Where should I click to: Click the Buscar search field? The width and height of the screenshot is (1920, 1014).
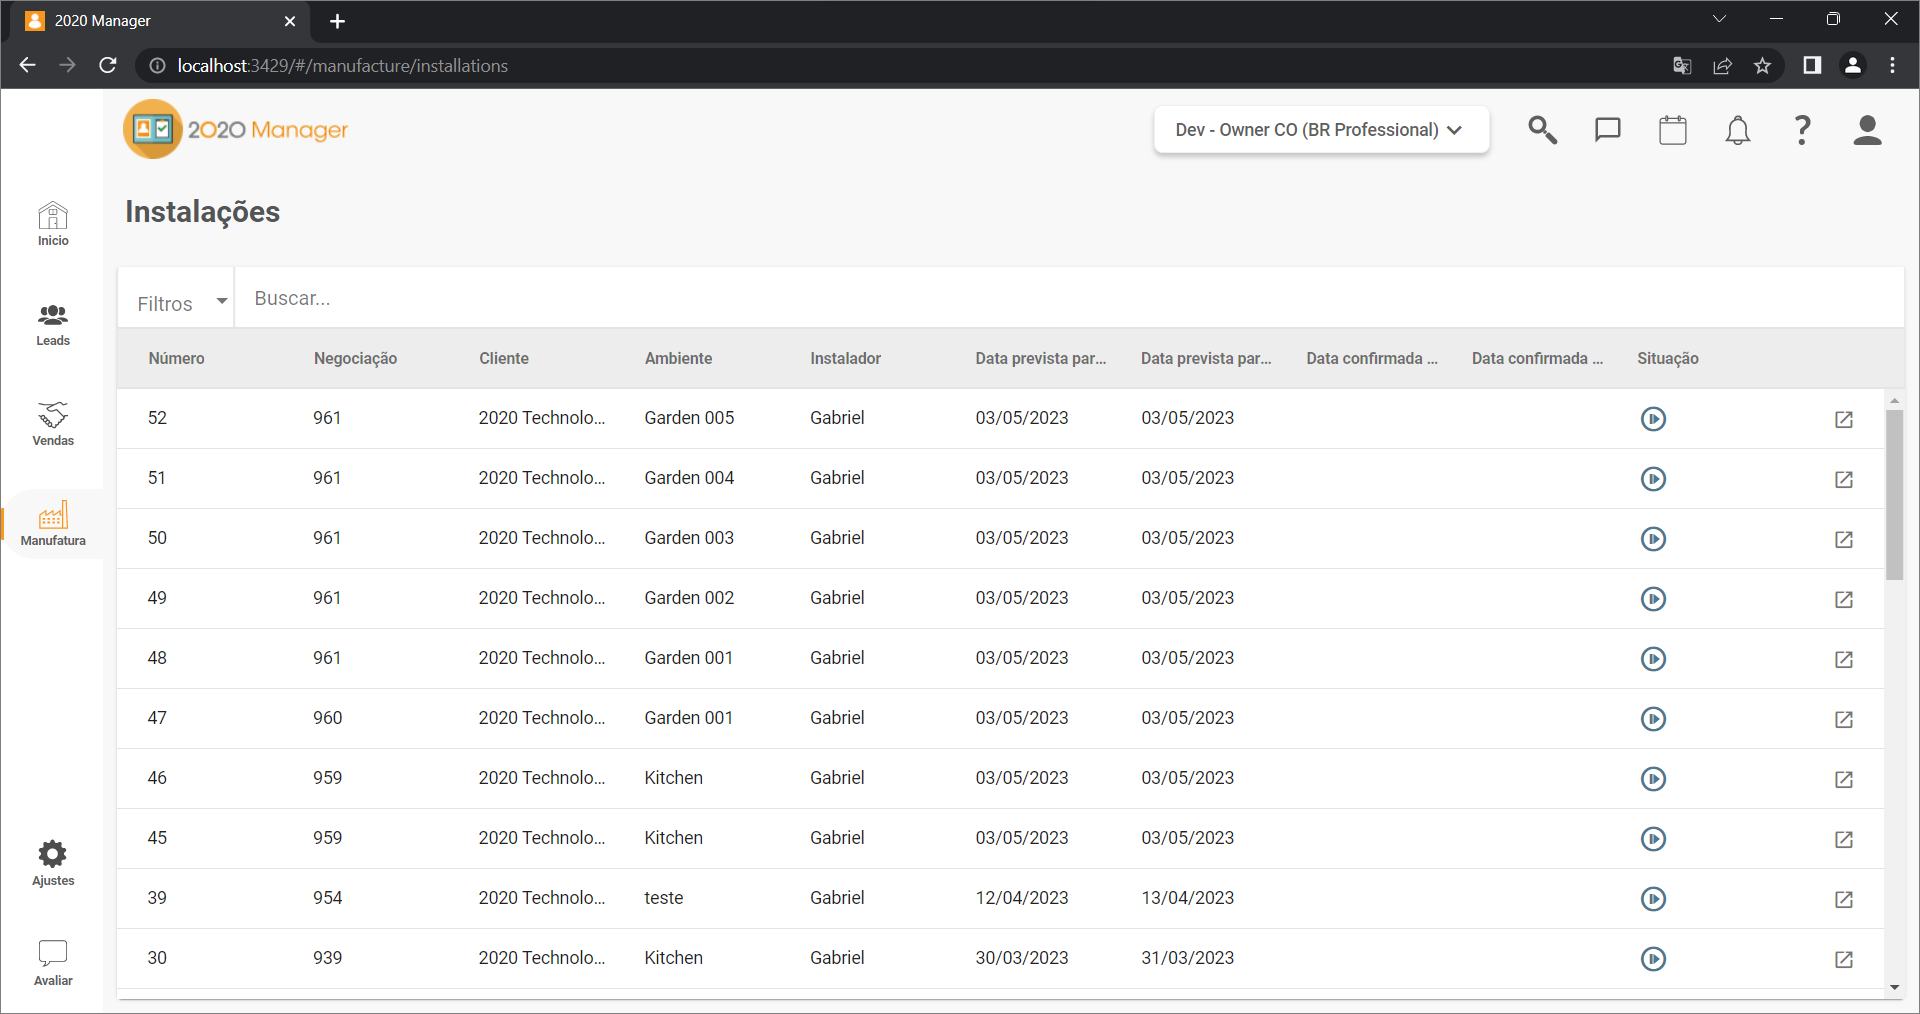tap(1069, 298)
